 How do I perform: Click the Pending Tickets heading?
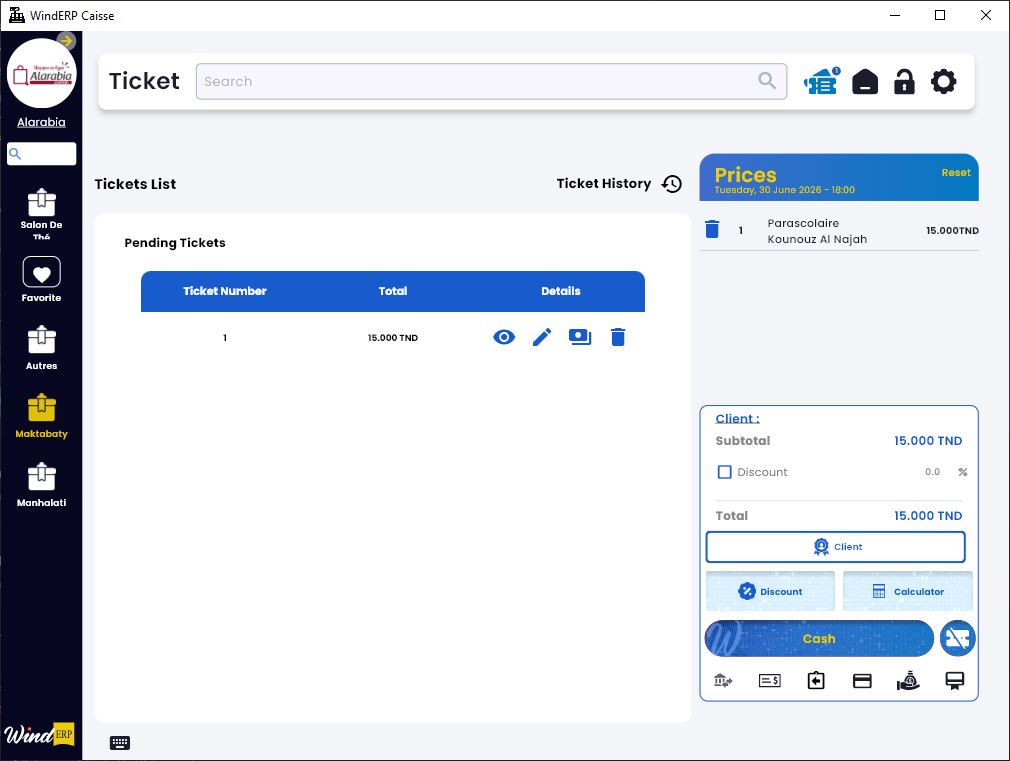(175, 243)
